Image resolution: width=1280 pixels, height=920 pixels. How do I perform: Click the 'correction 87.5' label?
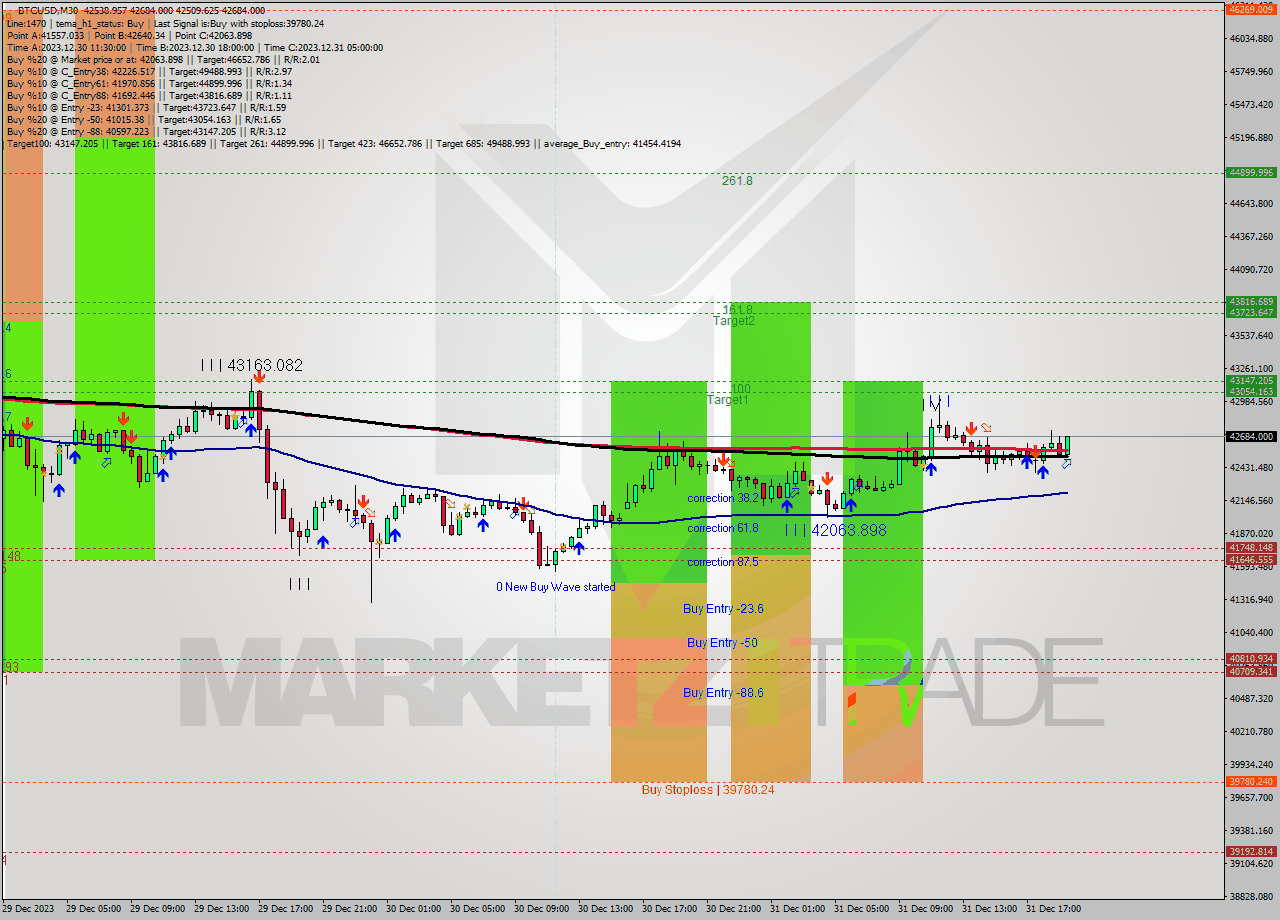point(722,562)
